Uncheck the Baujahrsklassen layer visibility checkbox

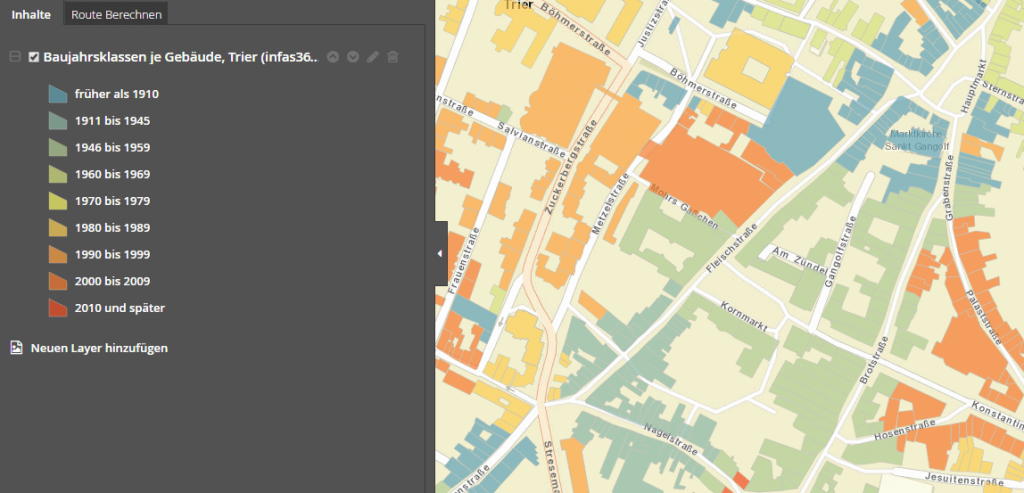[x=34, y=58]
